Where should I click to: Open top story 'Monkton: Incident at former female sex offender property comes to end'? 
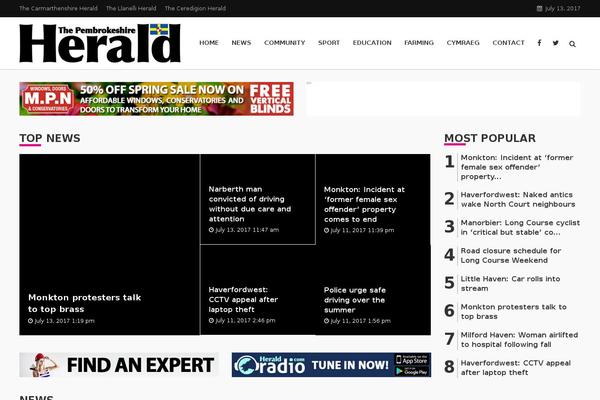pyautogui.click(x=364, y=204)
